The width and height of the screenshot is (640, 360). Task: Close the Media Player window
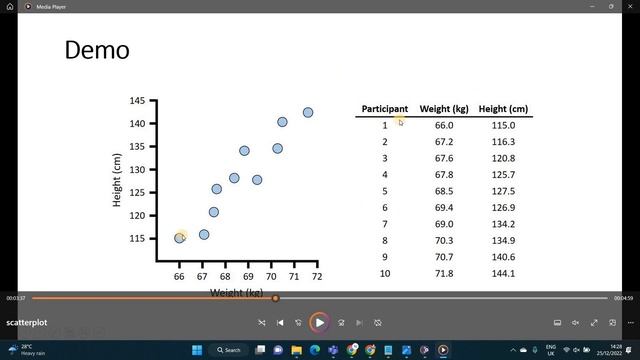630,7
